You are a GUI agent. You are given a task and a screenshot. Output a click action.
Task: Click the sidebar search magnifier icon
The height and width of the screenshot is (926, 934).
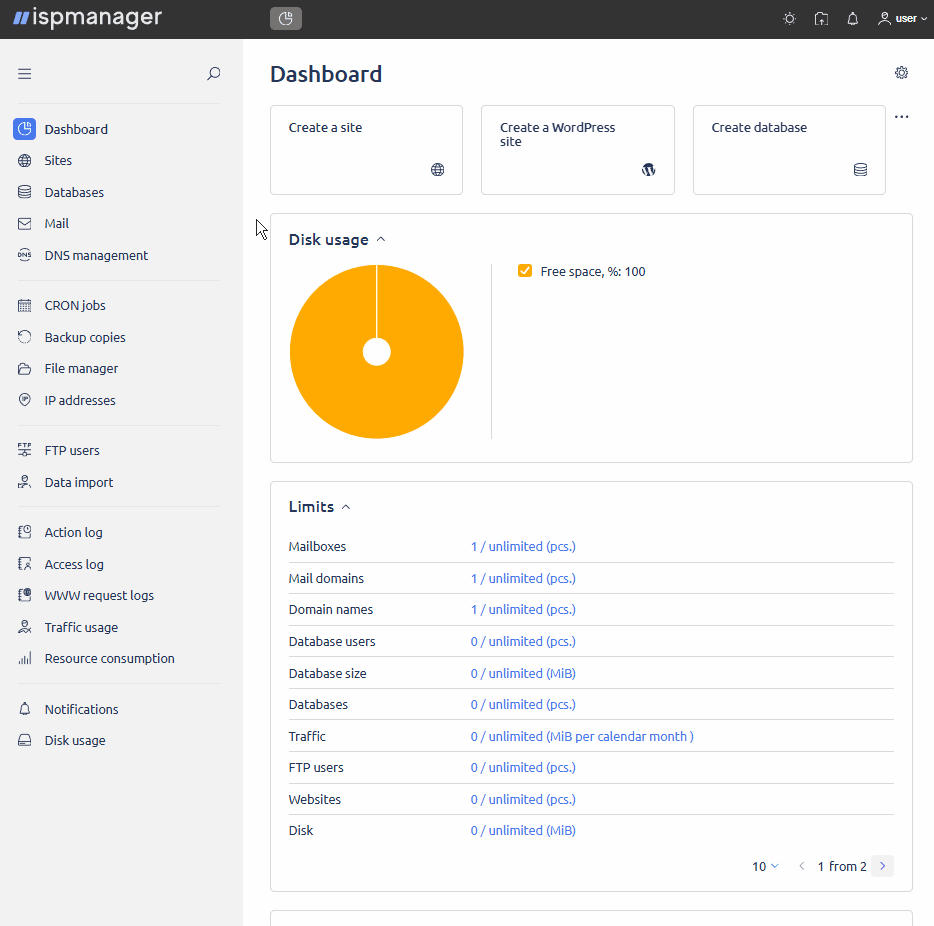(213, 73)
